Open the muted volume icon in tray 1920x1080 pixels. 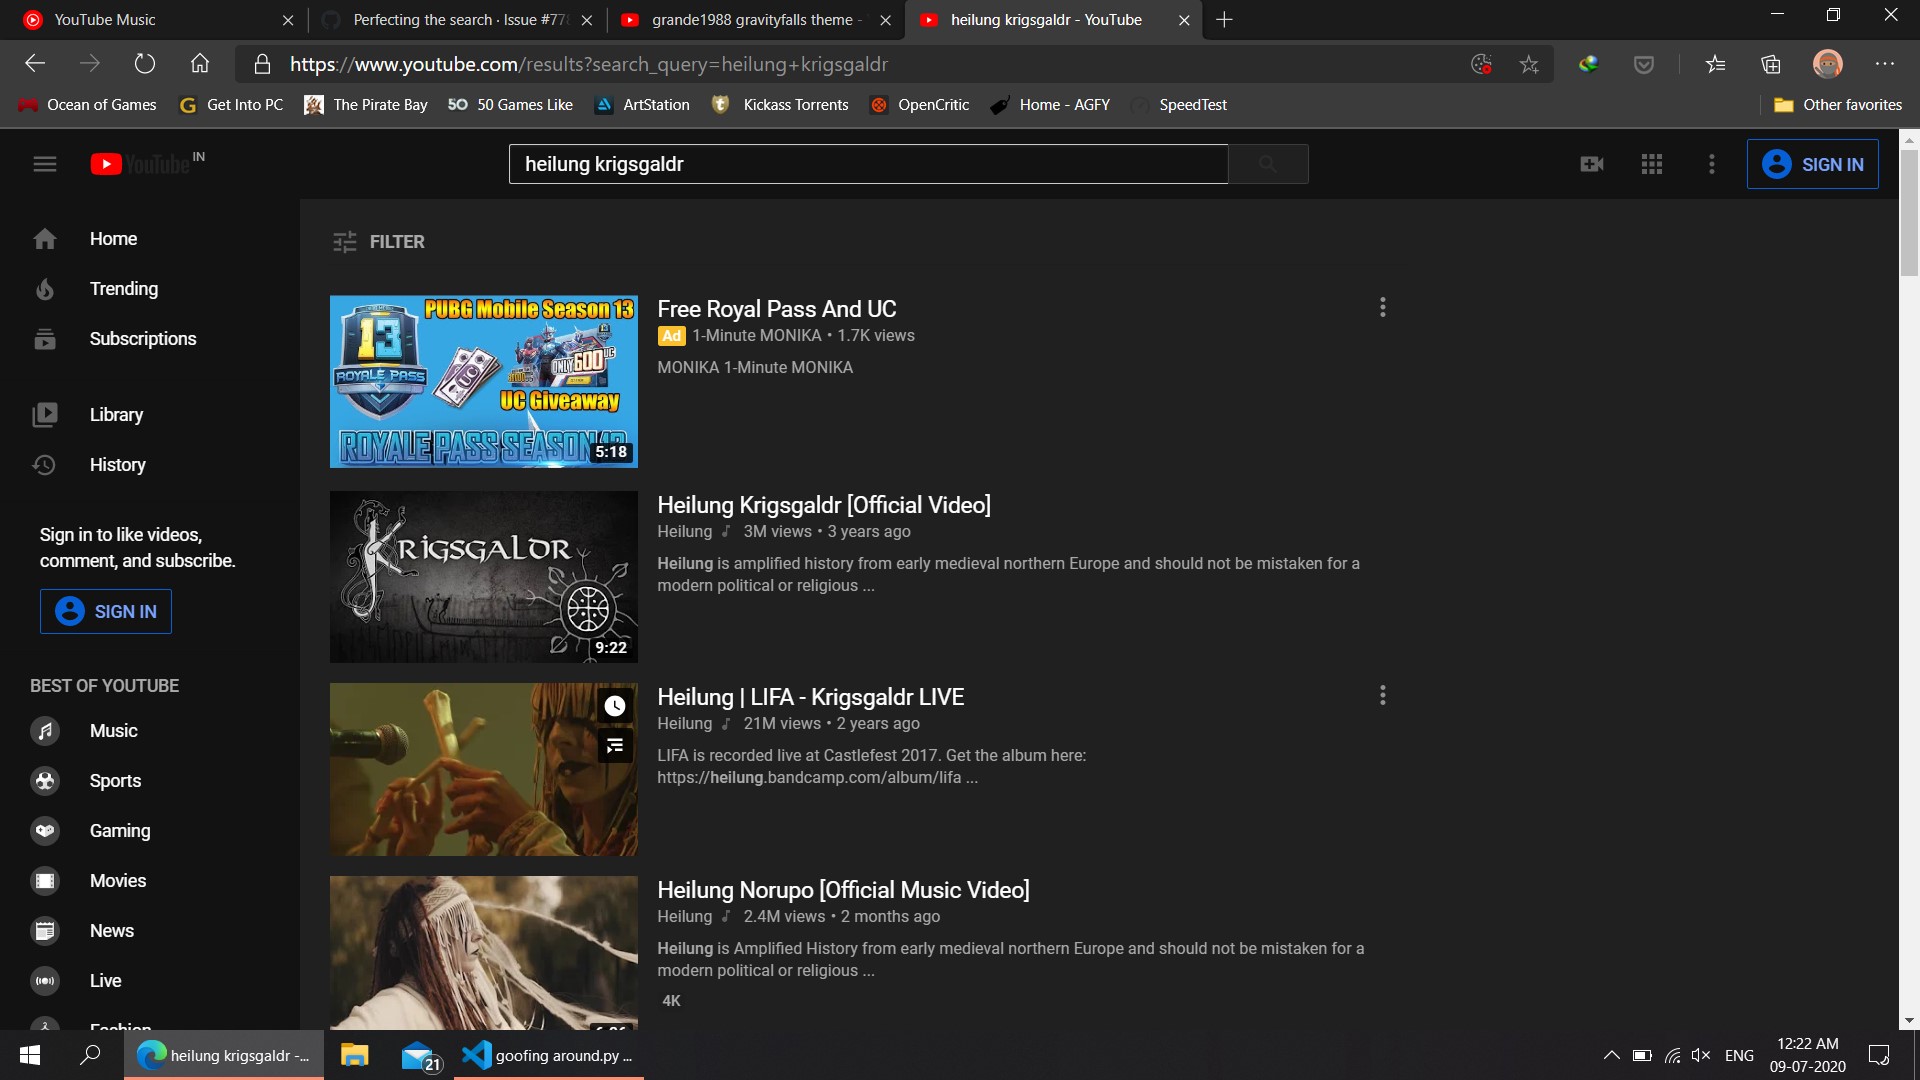point(1701,1055)
